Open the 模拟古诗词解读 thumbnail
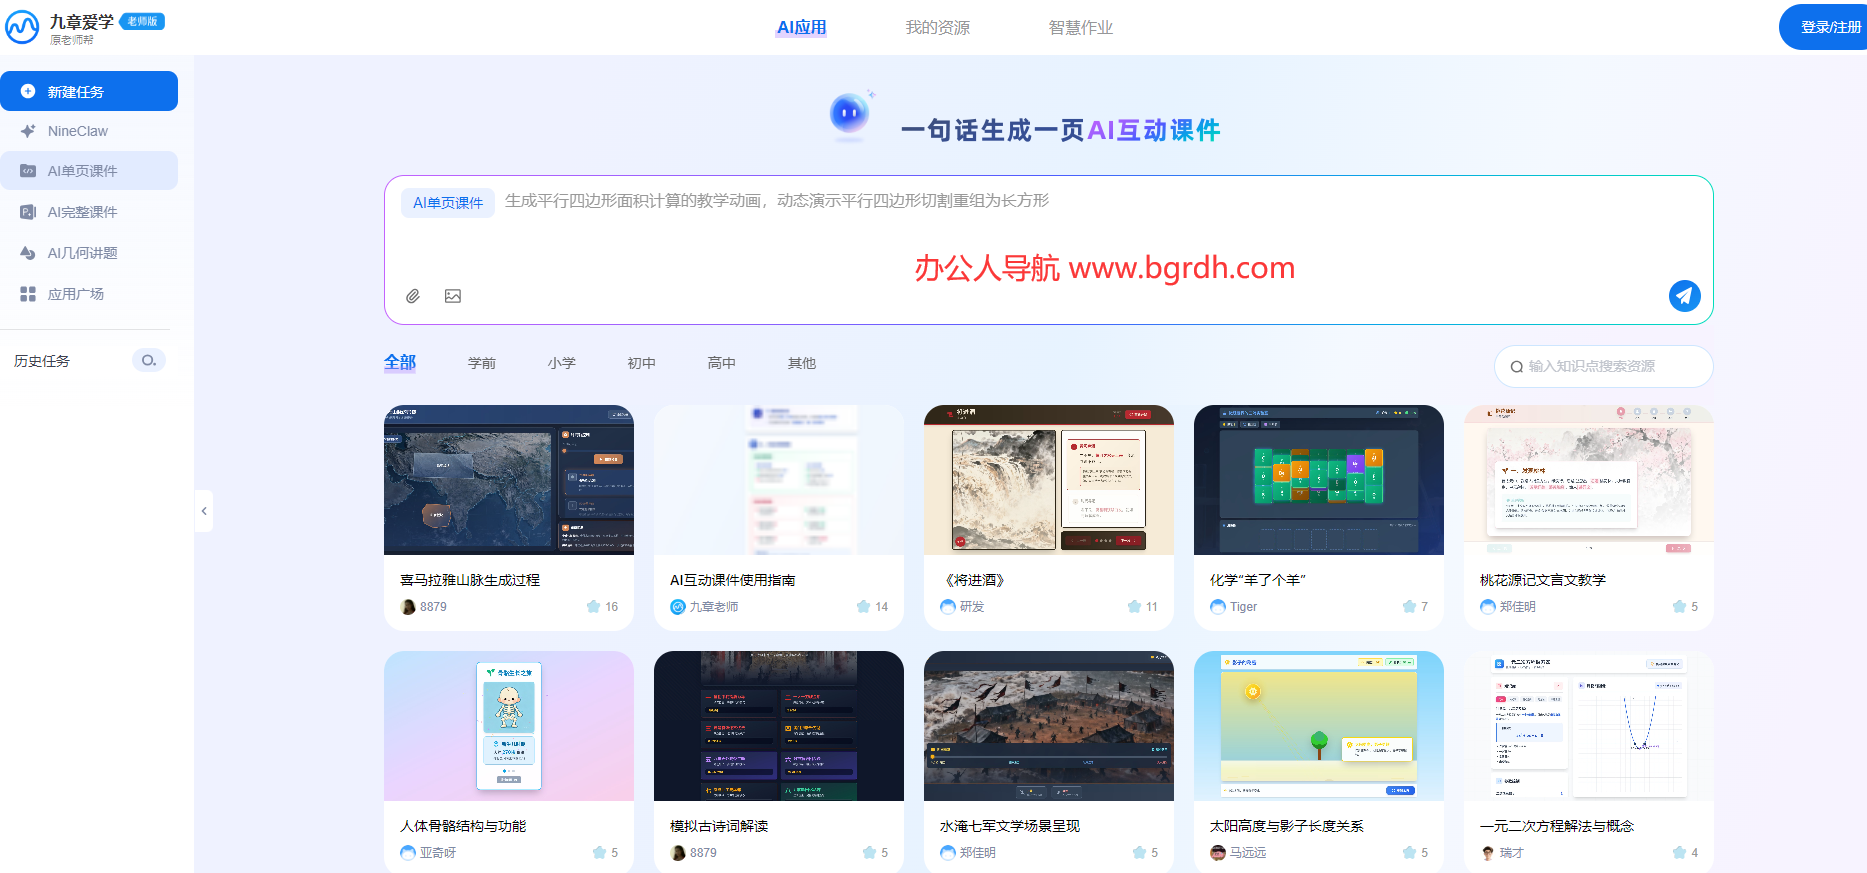This screenshot has width=1867, height=873. click(x=779, y=726)
